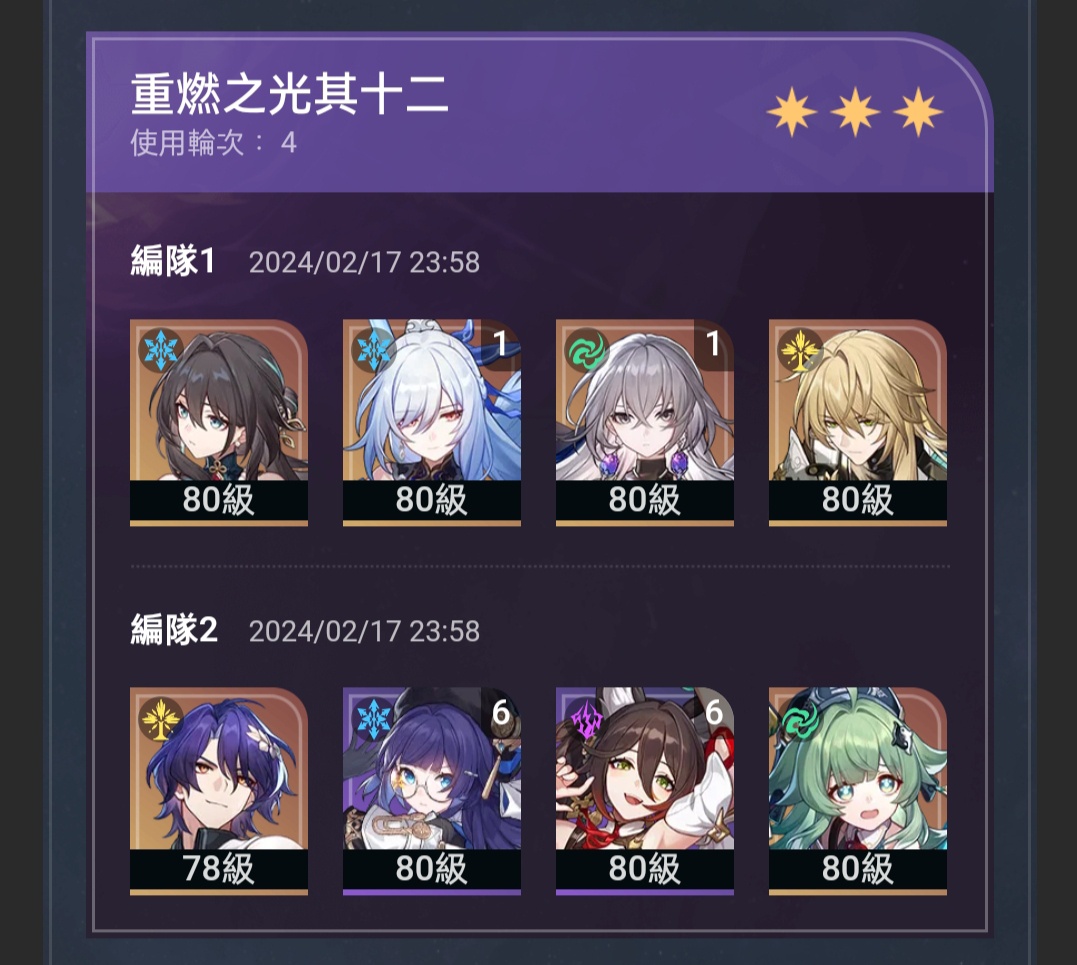
Task: Click the 編隊2 team label
Action: [174, 631]
